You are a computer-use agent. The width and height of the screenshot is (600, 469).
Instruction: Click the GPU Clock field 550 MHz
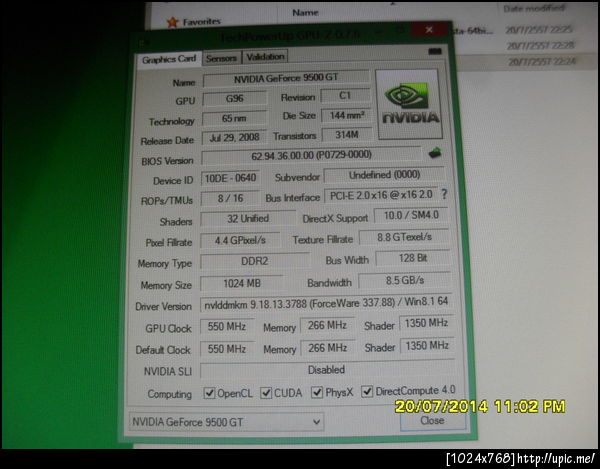click(227, 327)
